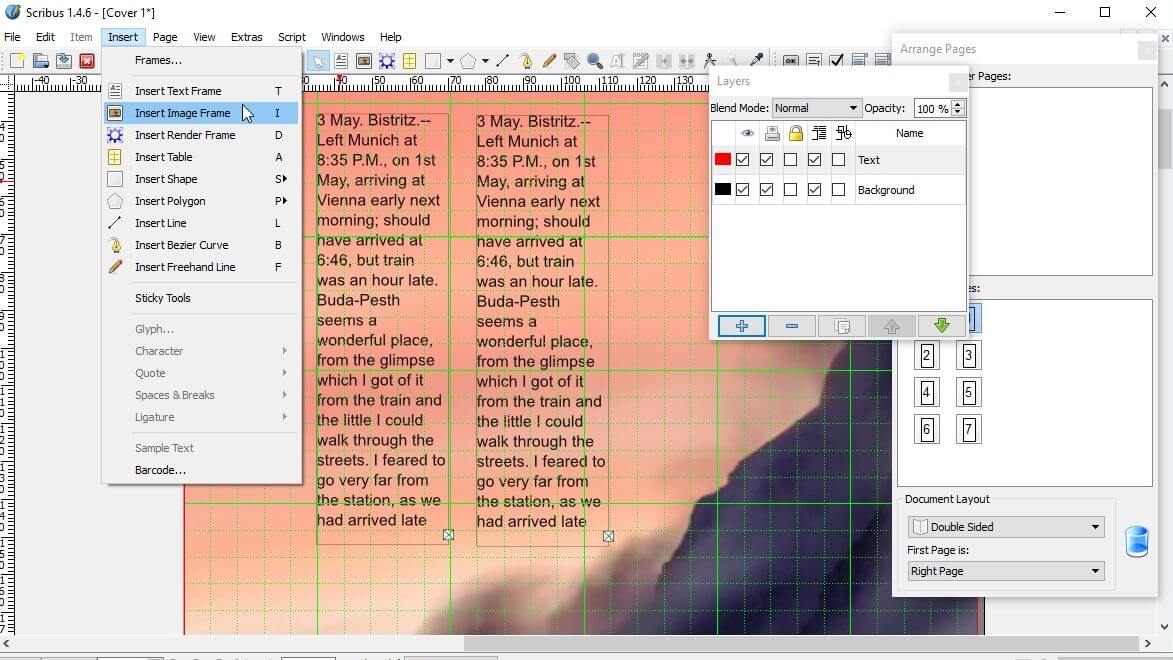Choose Insert Table menu entry
The height and width of the screenshot is (660, 1173).
click(201, 157)
